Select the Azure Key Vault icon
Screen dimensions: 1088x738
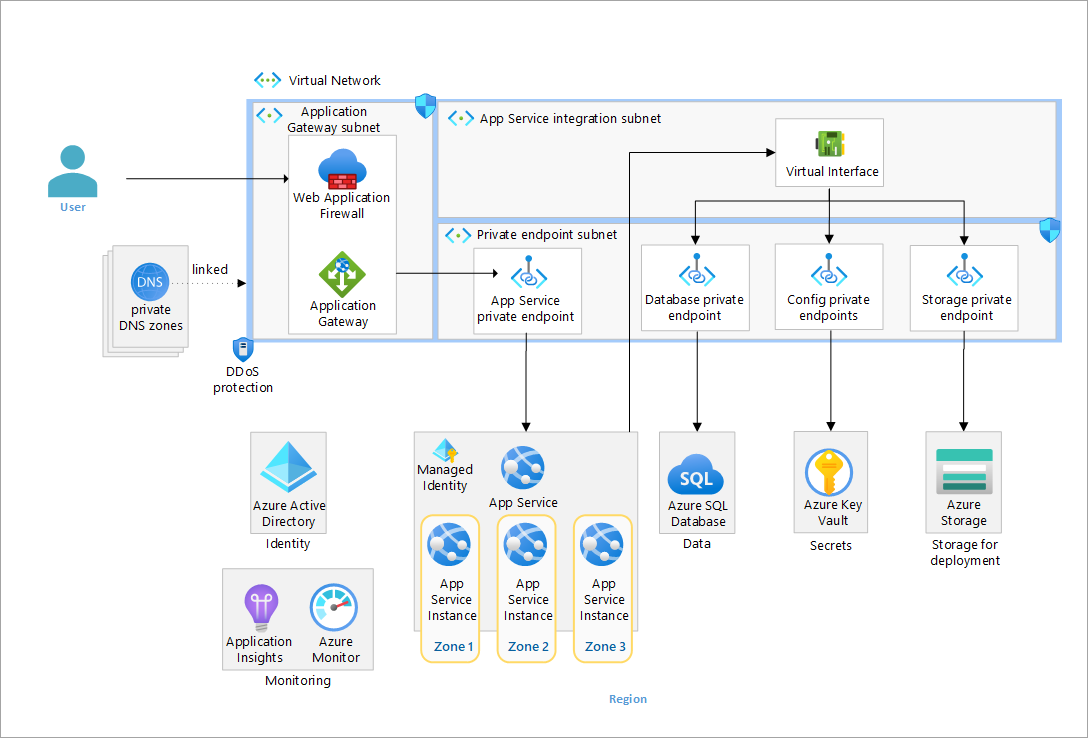click(x=829, y=472)
